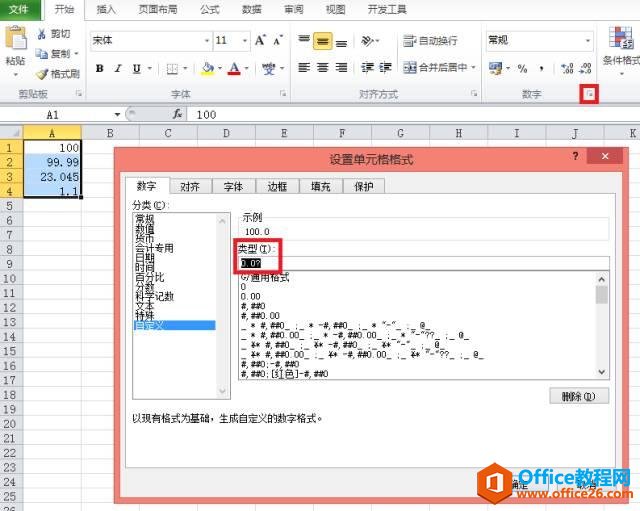Select column D header
Screen dimensions: 640x511
226,133
